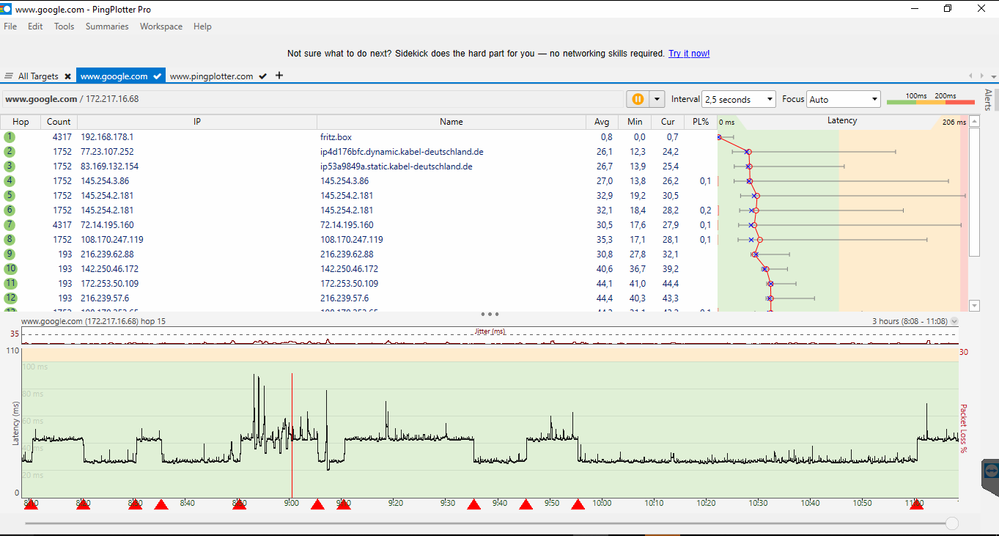The width and height of the screenshot is (999, 536).
Task: Select ip53a9849a.static.kabel-deutschland.de hop name
Action: (x=396, y=166)
